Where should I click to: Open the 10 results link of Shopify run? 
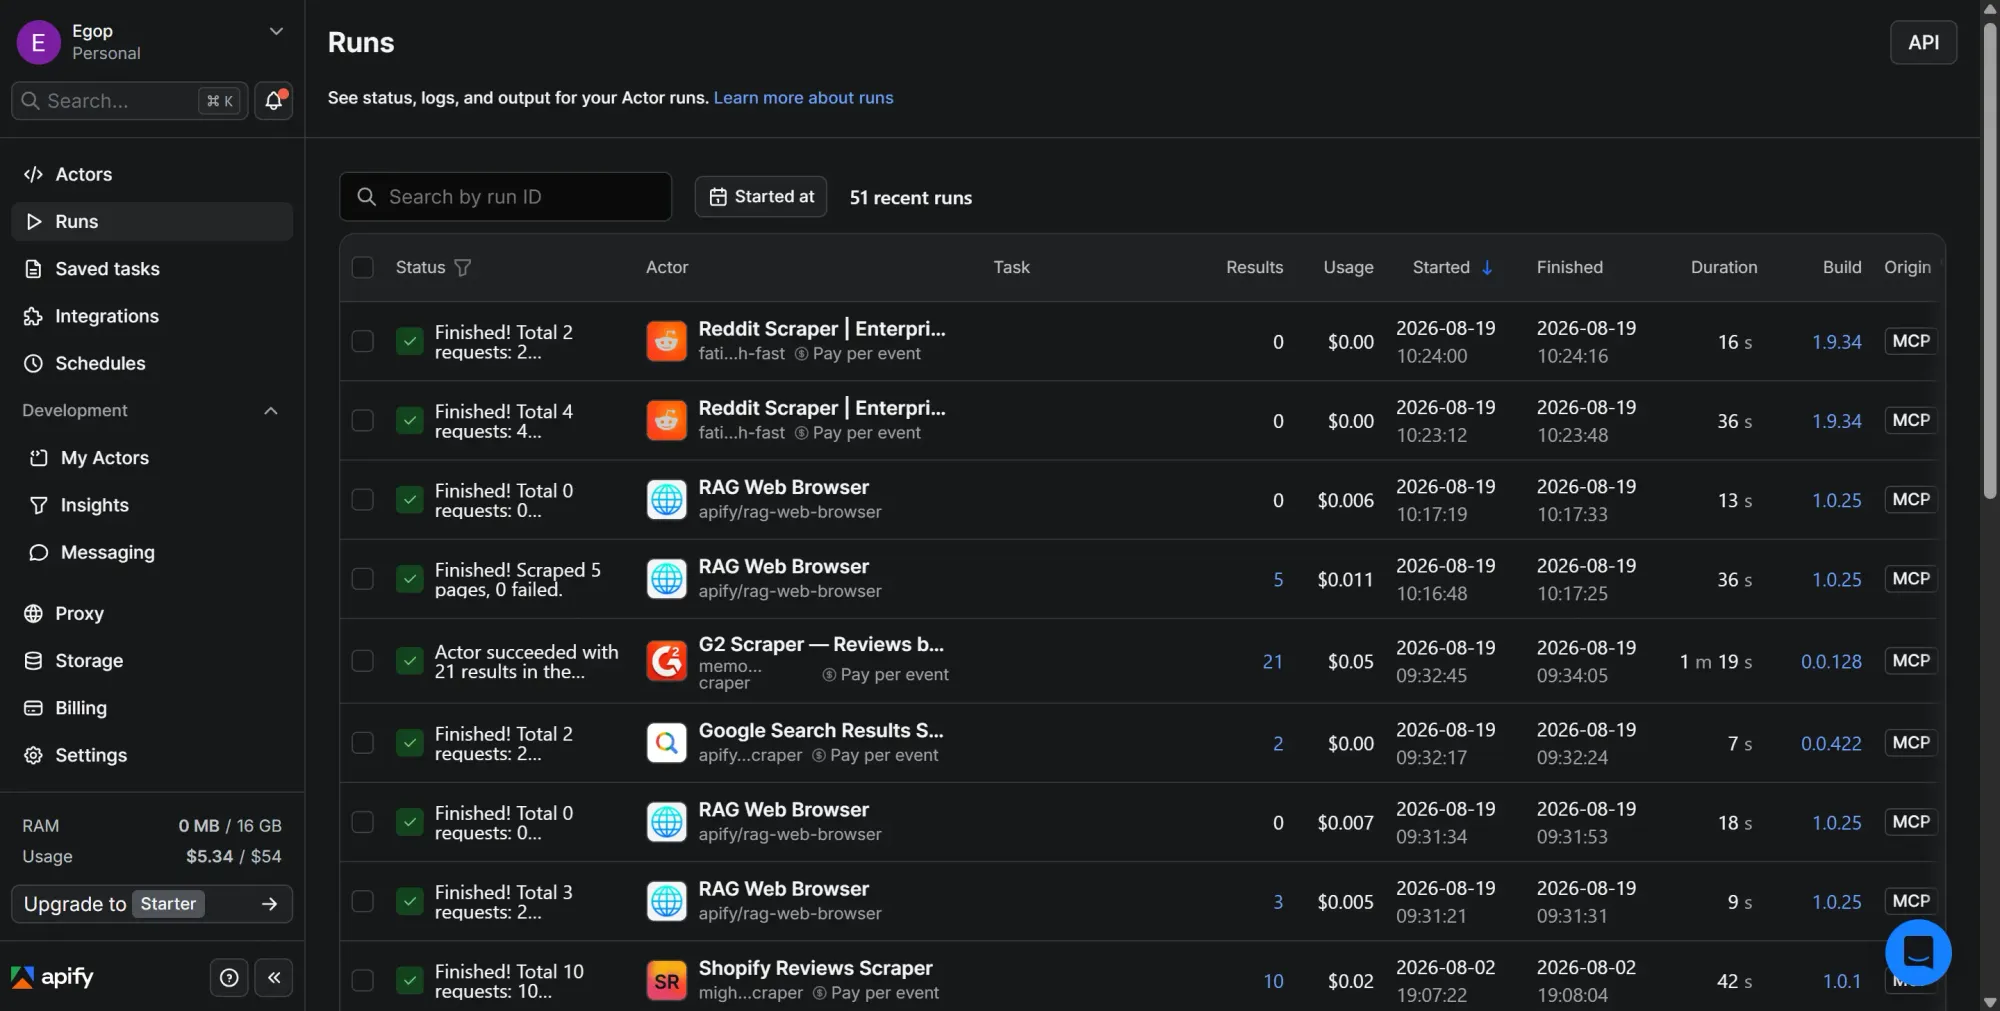click(1272, 981)
